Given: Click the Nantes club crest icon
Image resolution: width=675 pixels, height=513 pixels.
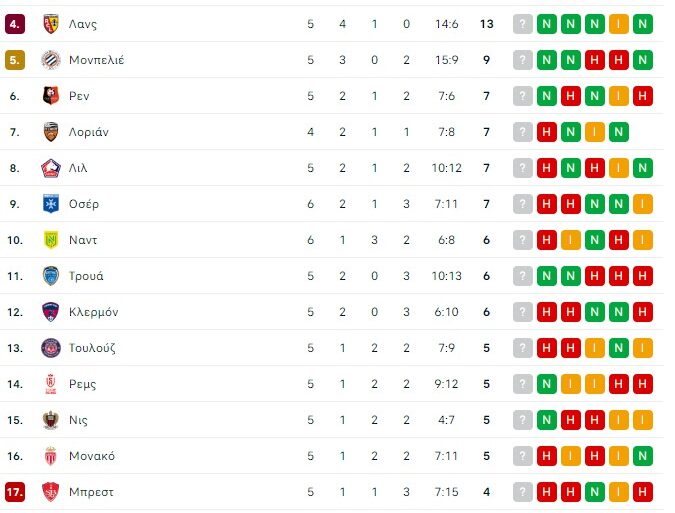Looking at the screenshot, I should [51, 240].
